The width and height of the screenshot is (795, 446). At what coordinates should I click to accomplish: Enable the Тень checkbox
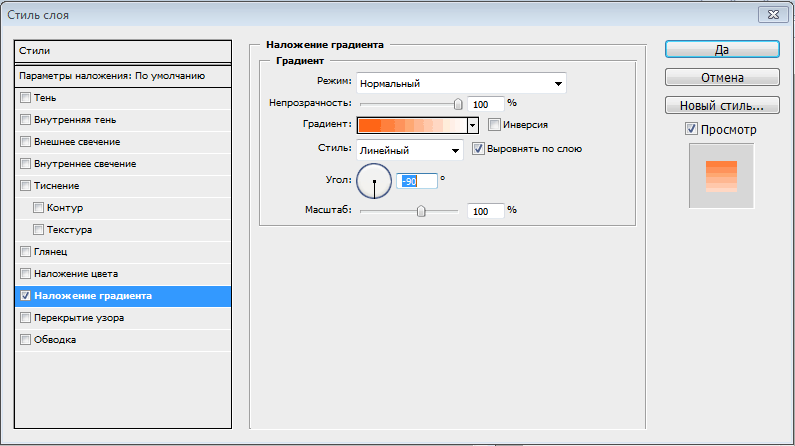click(x=25, y=97)
